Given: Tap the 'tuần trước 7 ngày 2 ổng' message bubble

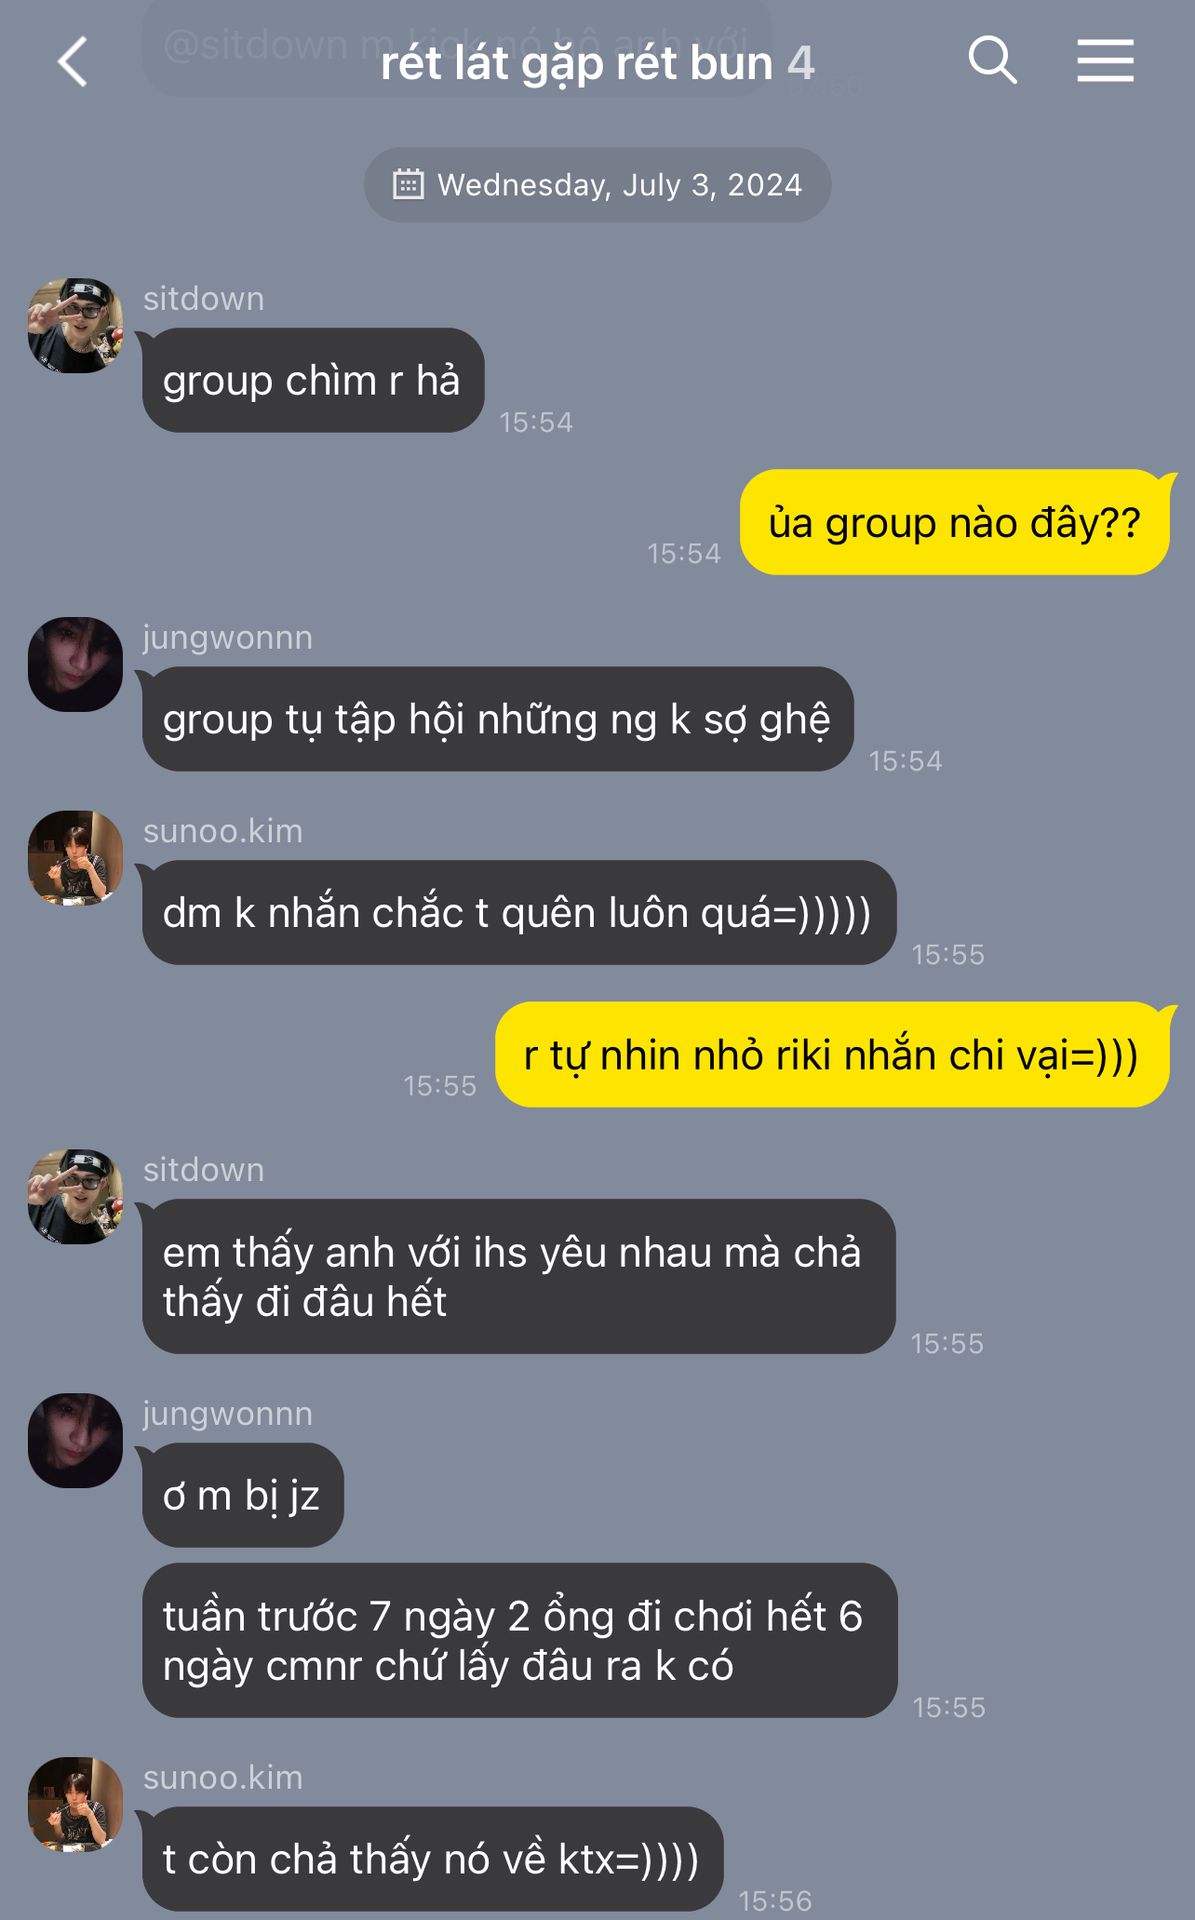Looking at the screenshot, I should pyautogui.click(x=519, y=1641).
